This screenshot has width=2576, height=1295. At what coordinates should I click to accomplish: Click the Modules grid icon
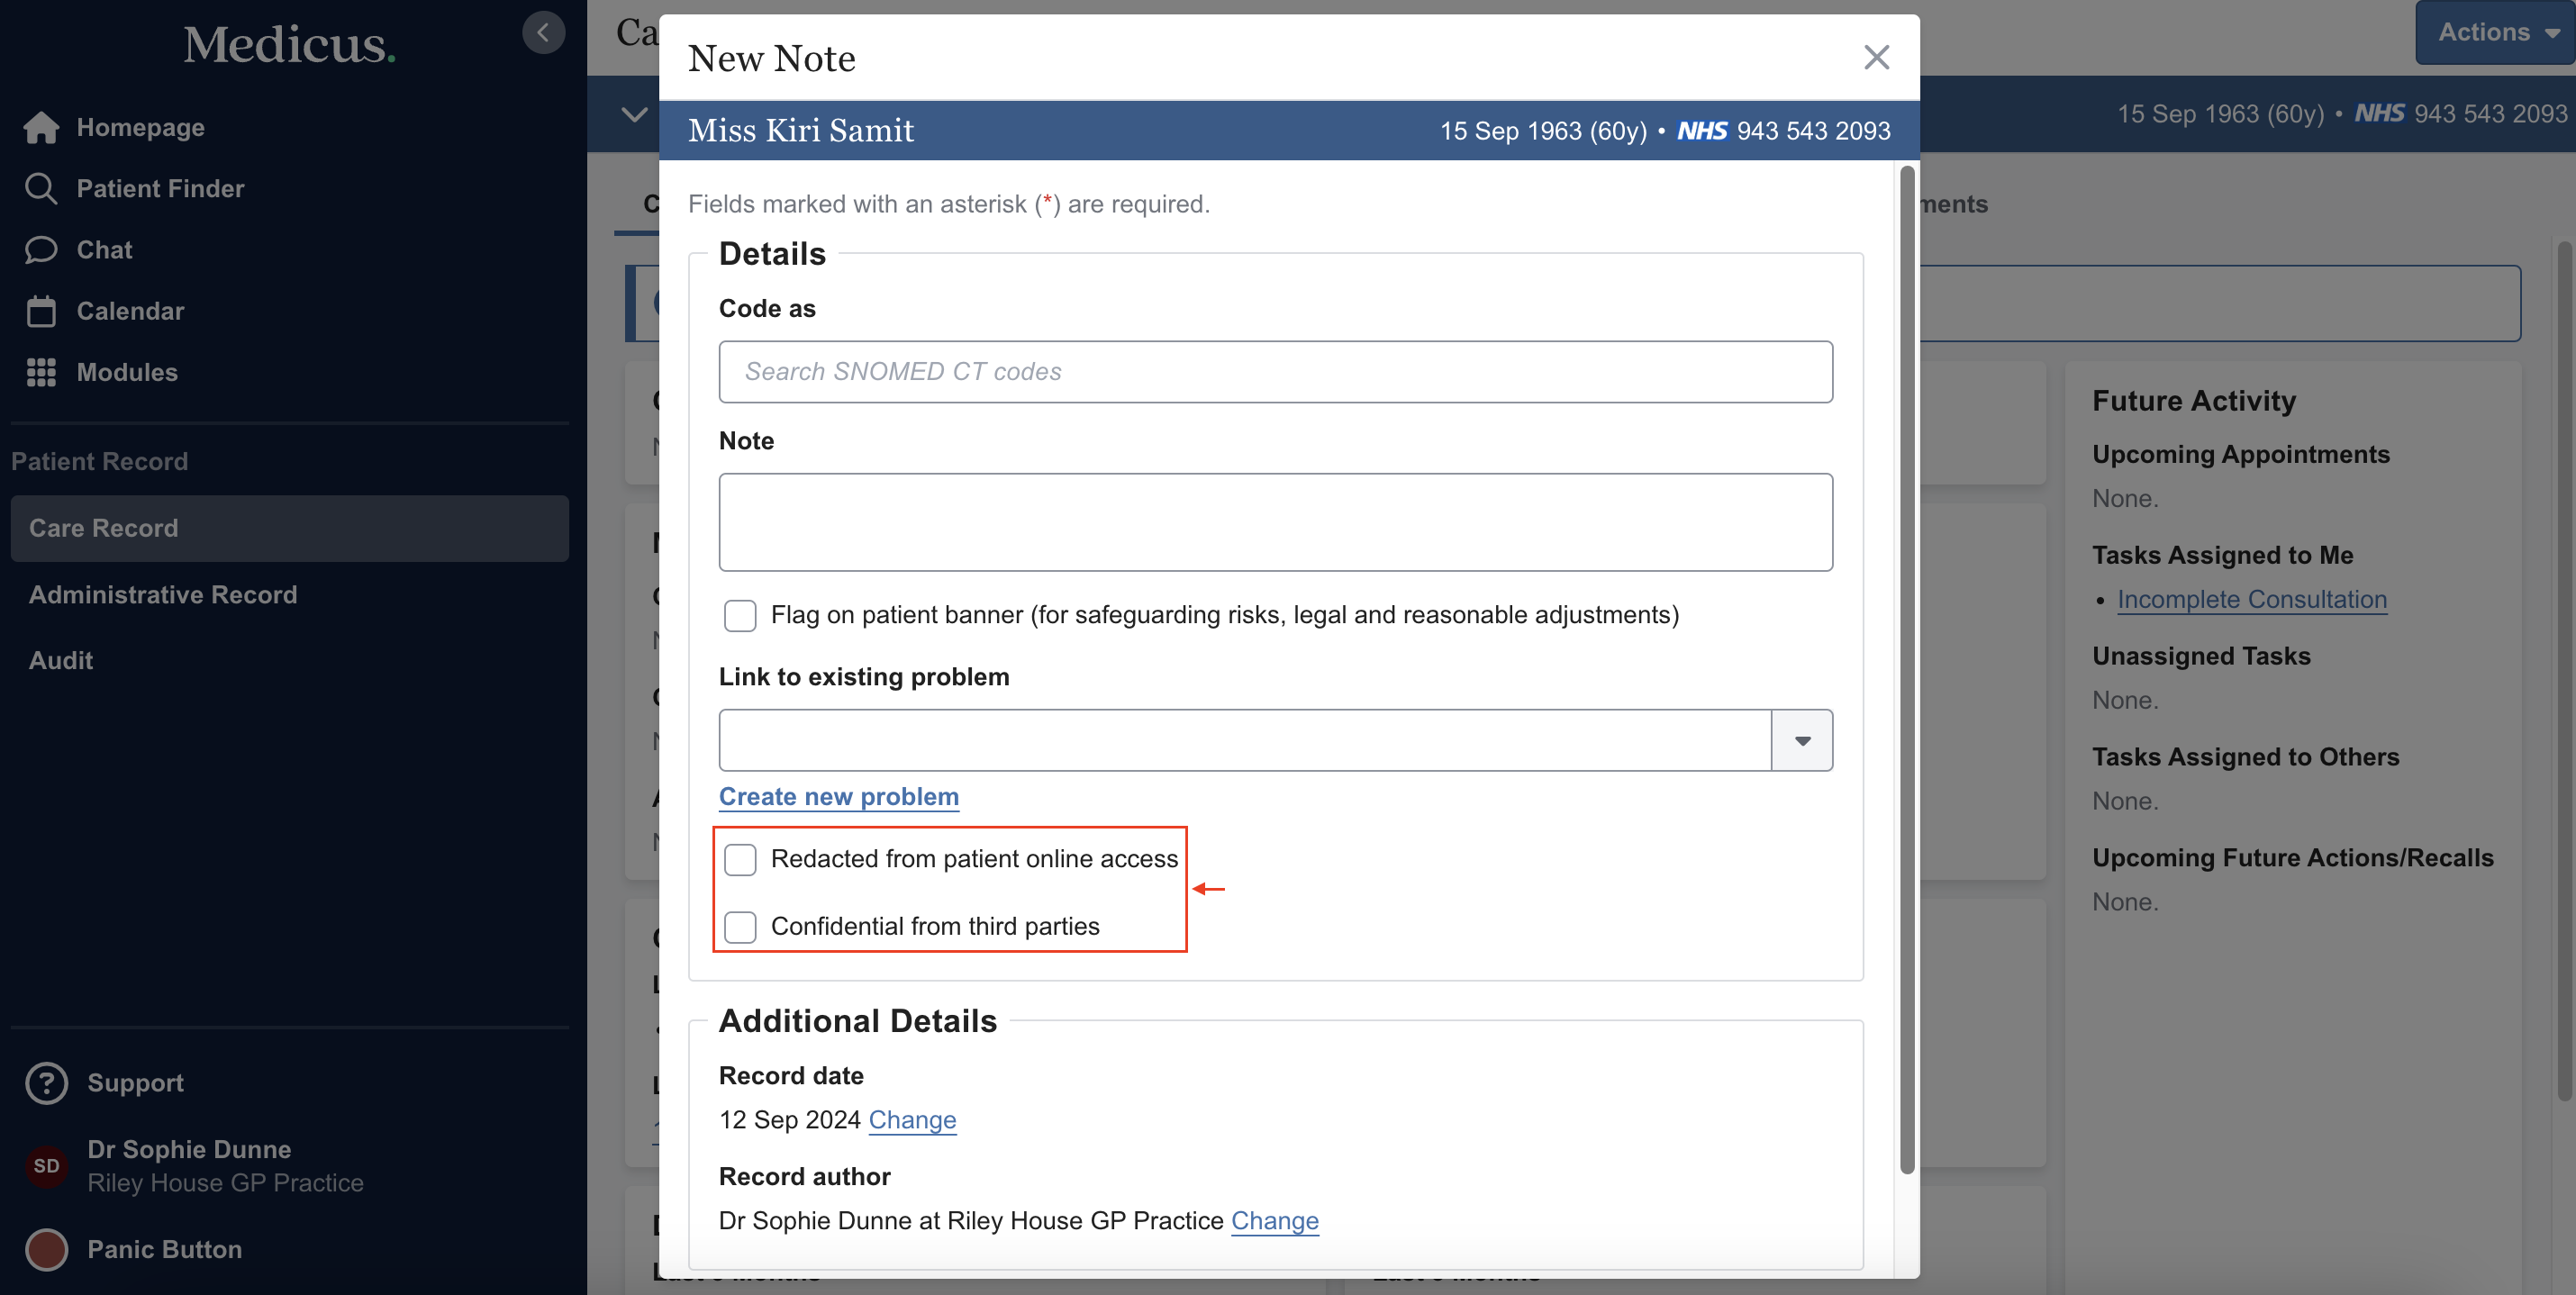41,372
